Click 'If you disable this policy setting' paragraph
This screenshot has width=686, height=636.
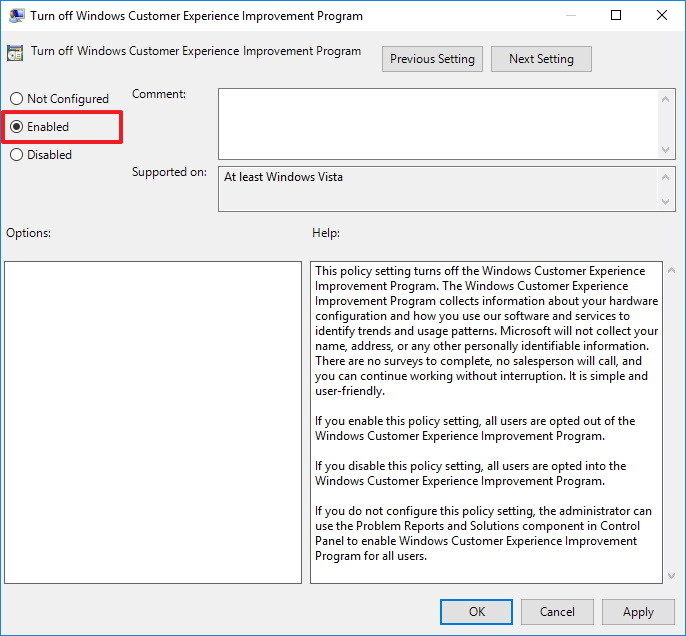click(x=471, y=473)
